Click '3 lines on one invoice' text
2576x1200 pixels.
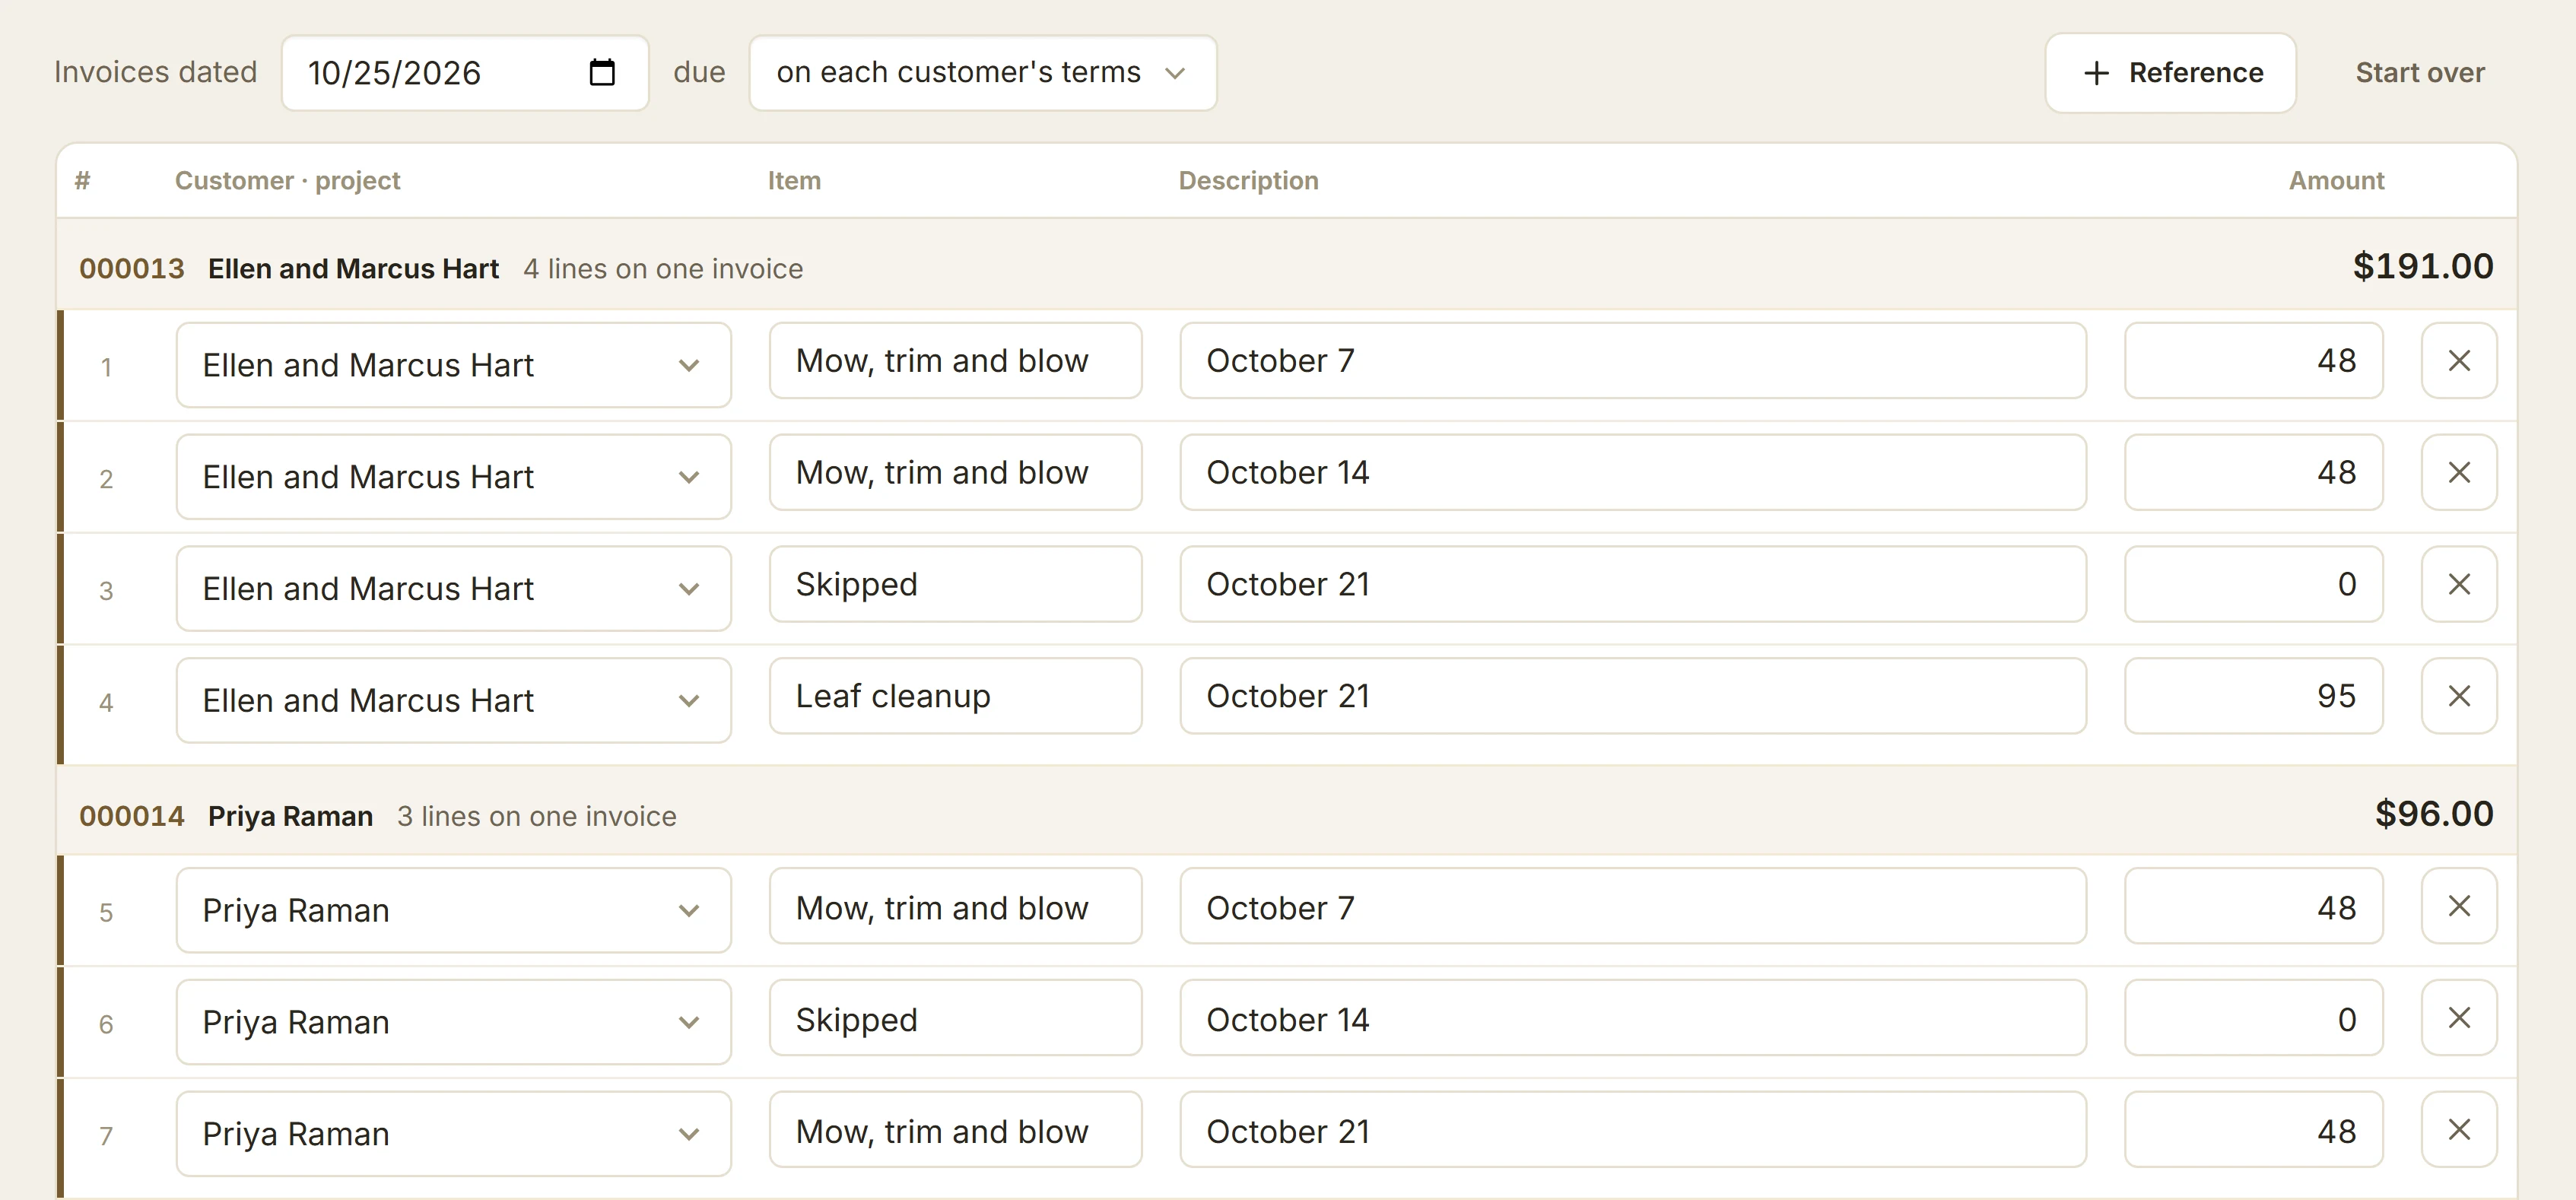[537, 816]
